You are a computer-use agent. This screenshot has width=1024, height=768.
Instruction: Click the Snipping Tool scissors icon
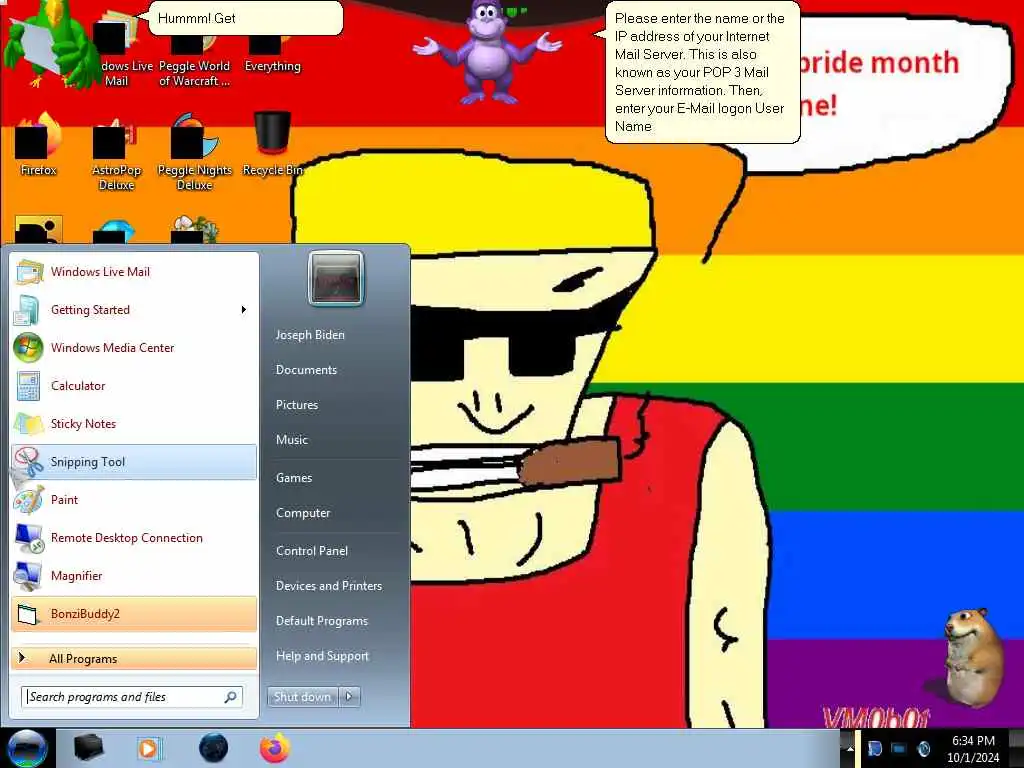pos(29,462)
